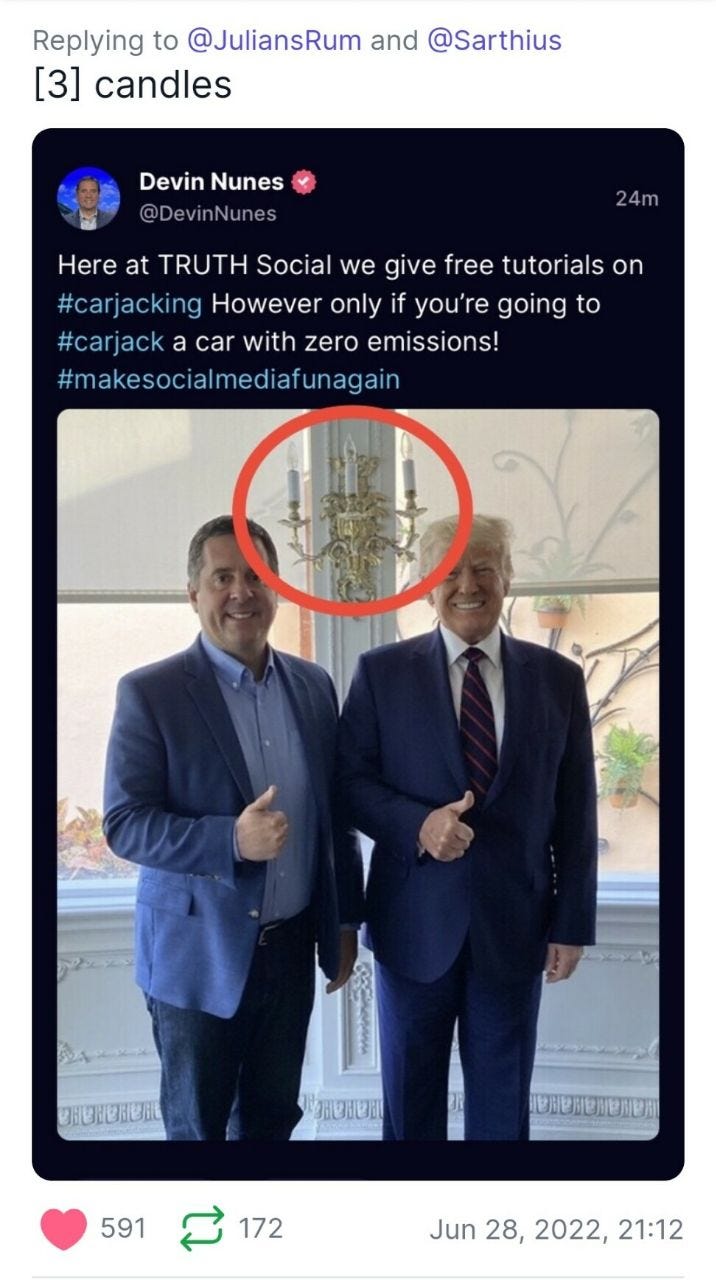Viewport: 716px width, 1280px height.
Task: View the 591 likes count
Action: pyautogui.click(x=124, y=1228)
